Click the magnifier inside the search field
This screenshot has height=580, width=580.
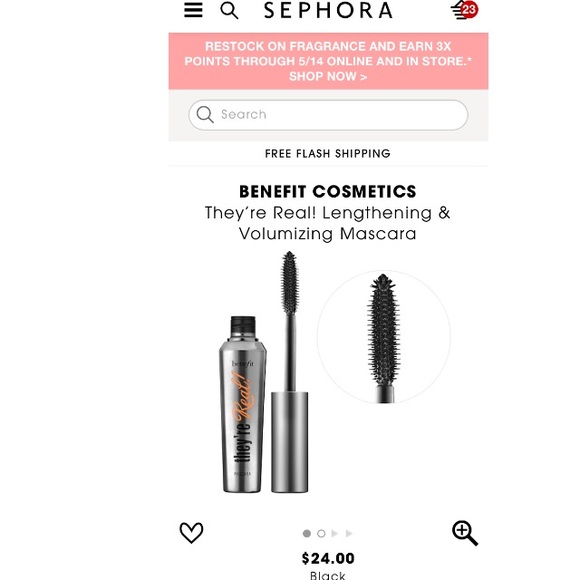click(205, 114)
